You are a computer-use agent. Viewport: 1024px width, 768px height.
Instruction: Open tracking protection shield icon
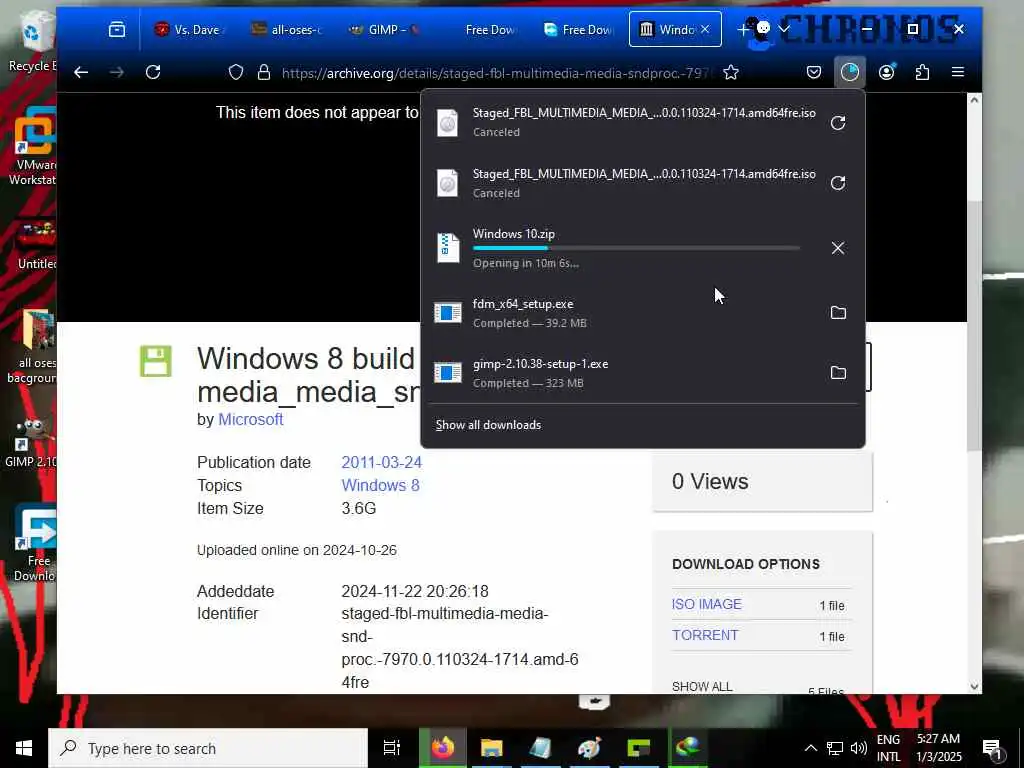[236, 72]
